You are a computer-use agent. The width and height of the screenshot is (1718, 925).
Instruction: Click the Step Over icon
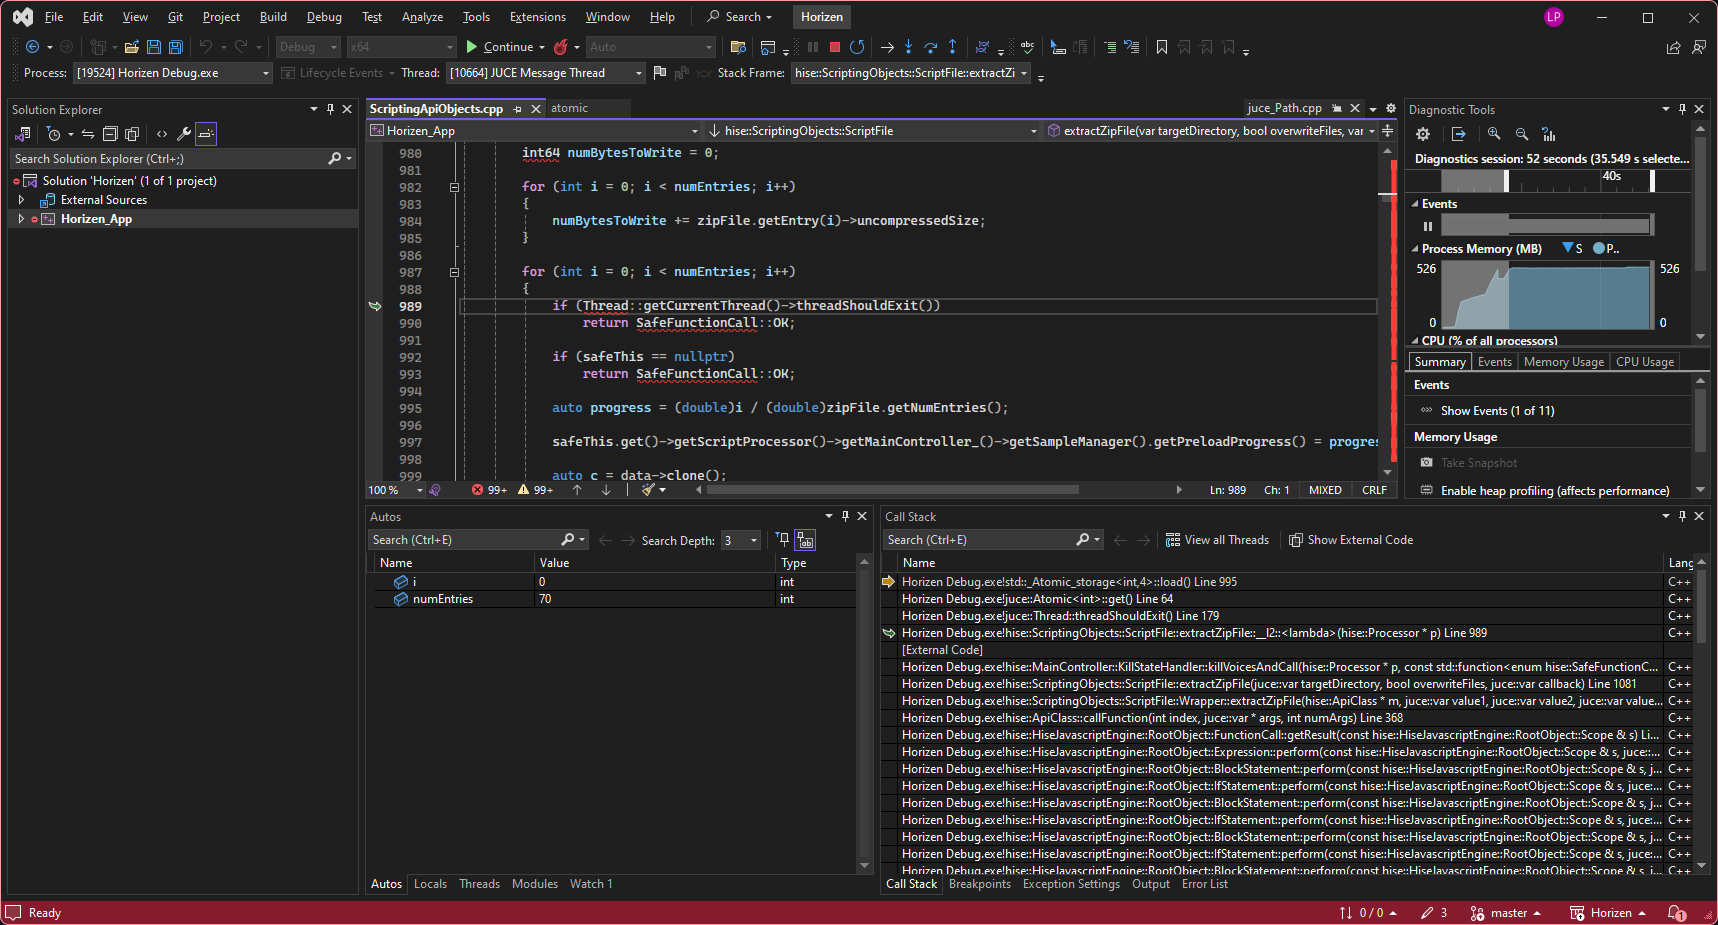click(930, 47)
